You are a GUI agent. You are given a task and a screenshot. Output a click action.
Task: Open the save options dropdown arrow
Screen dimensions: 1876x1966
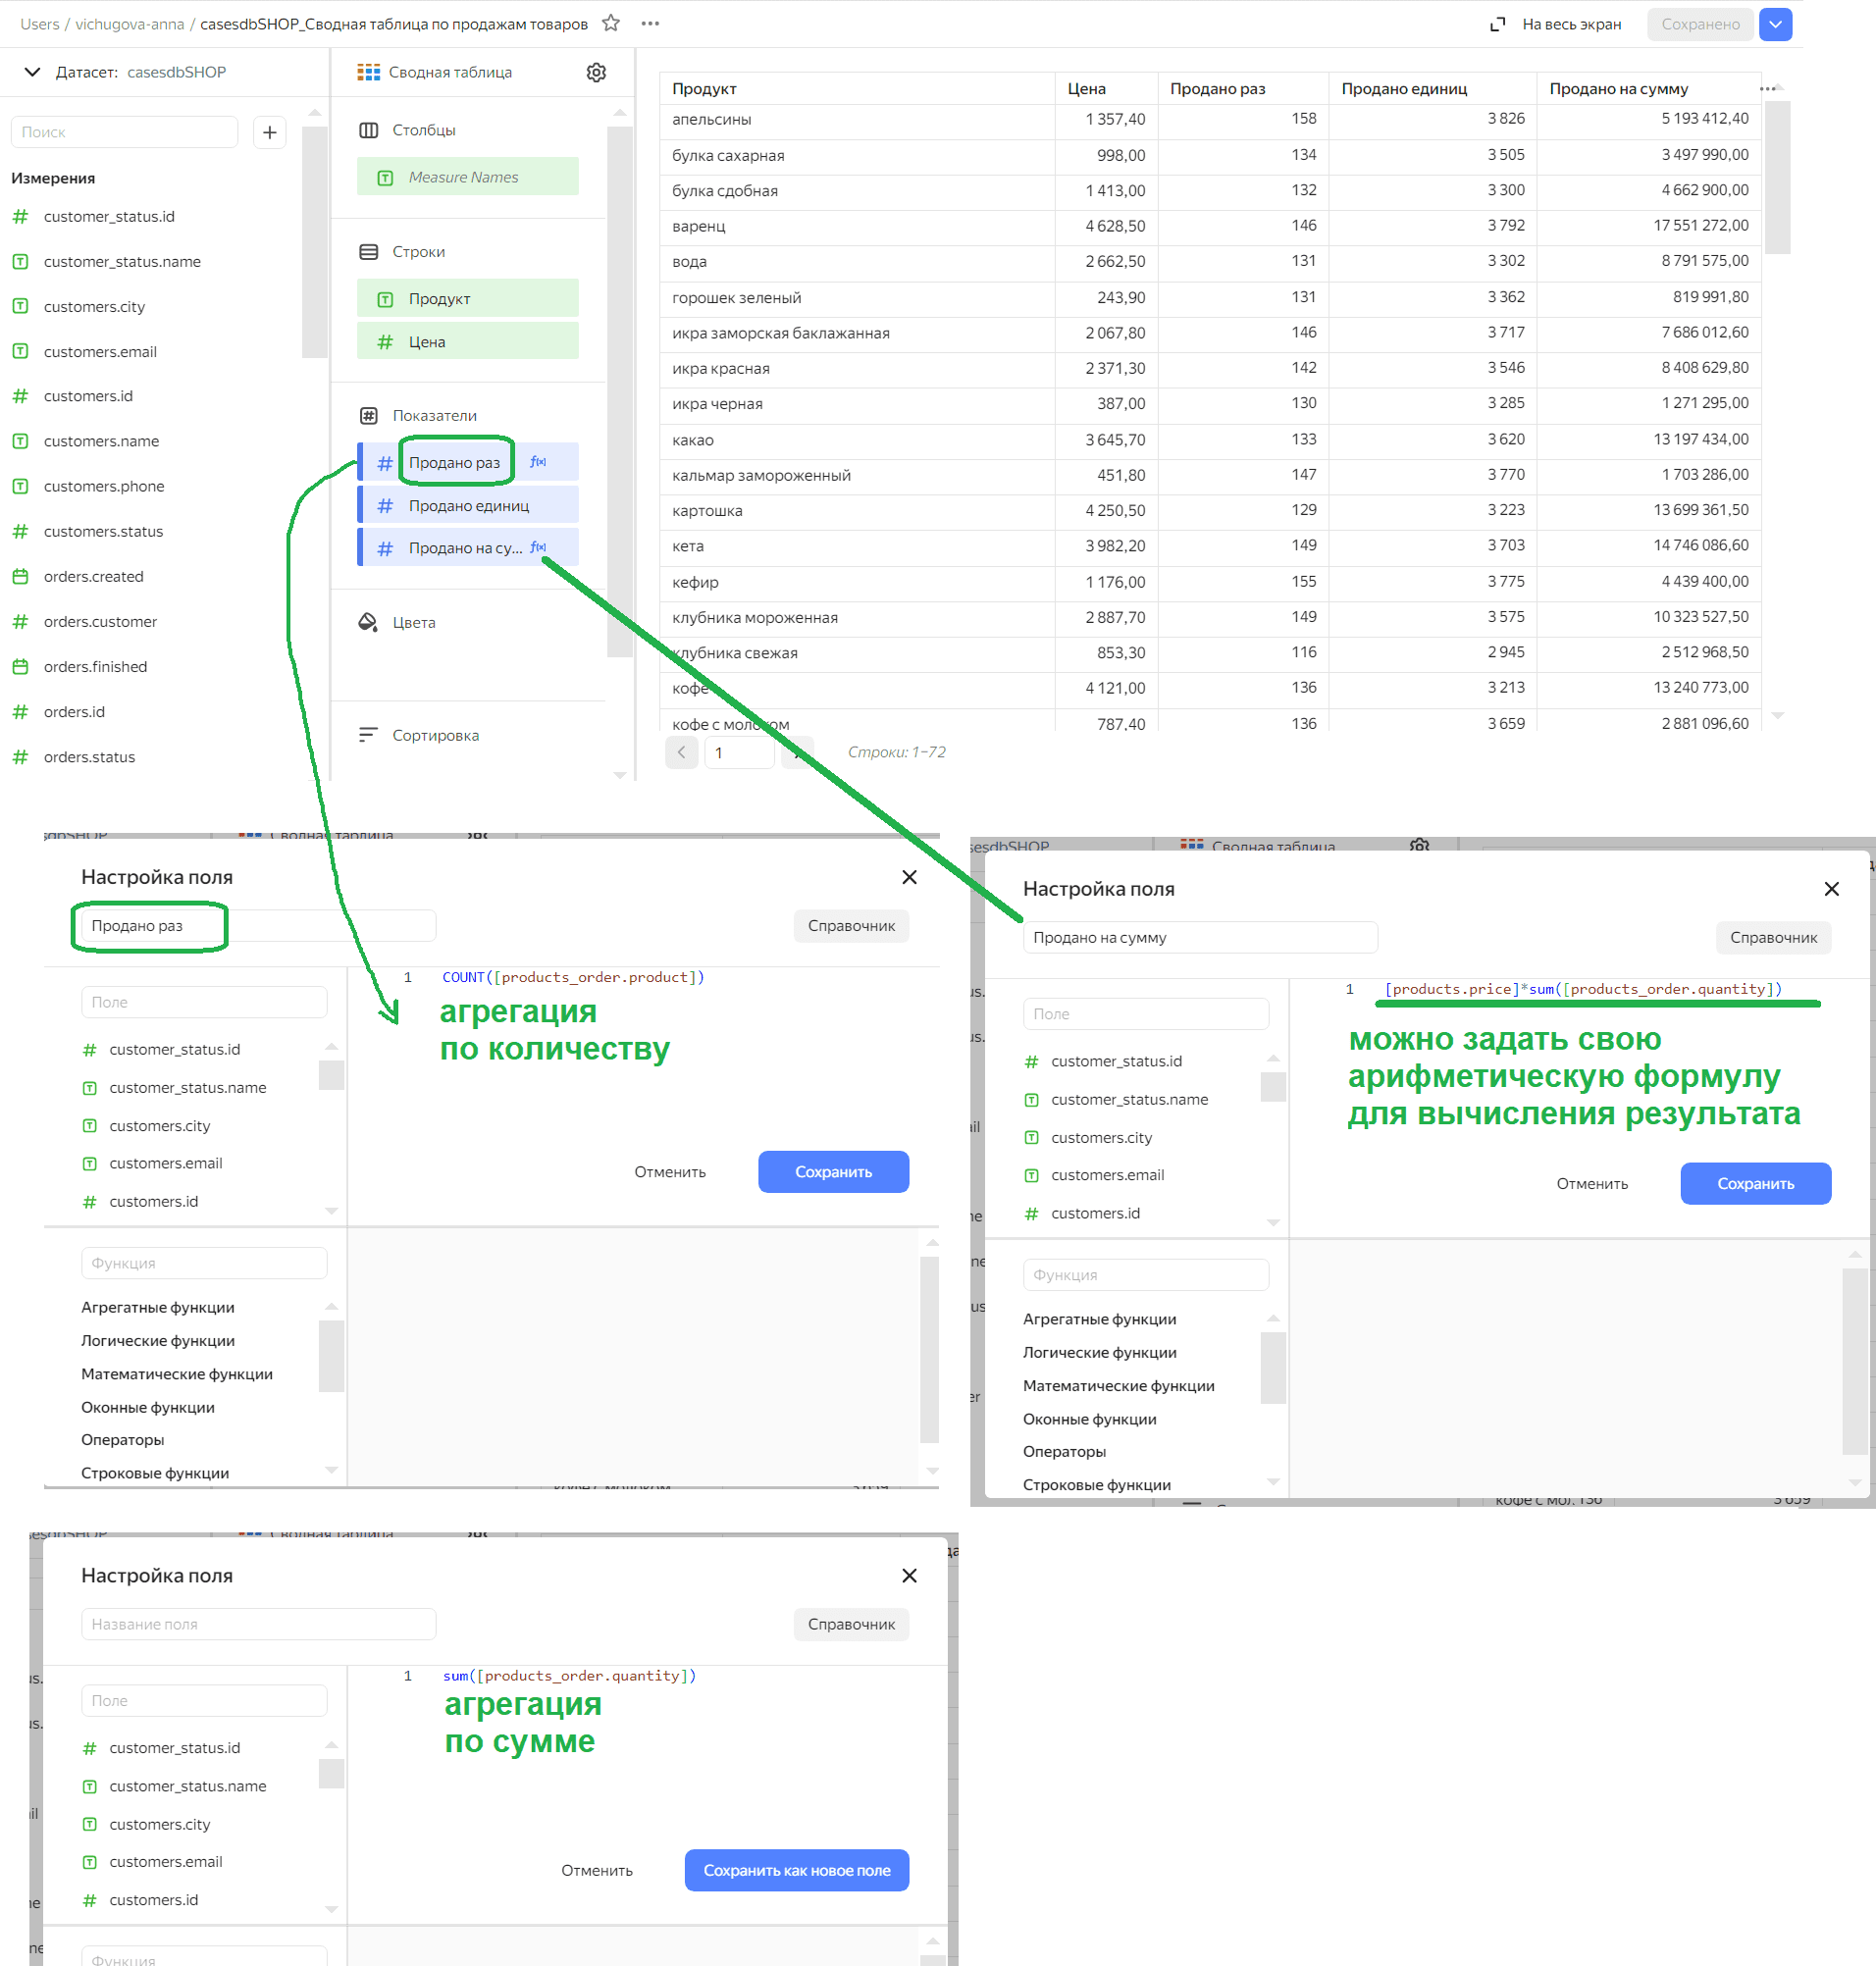[1775, 24]
